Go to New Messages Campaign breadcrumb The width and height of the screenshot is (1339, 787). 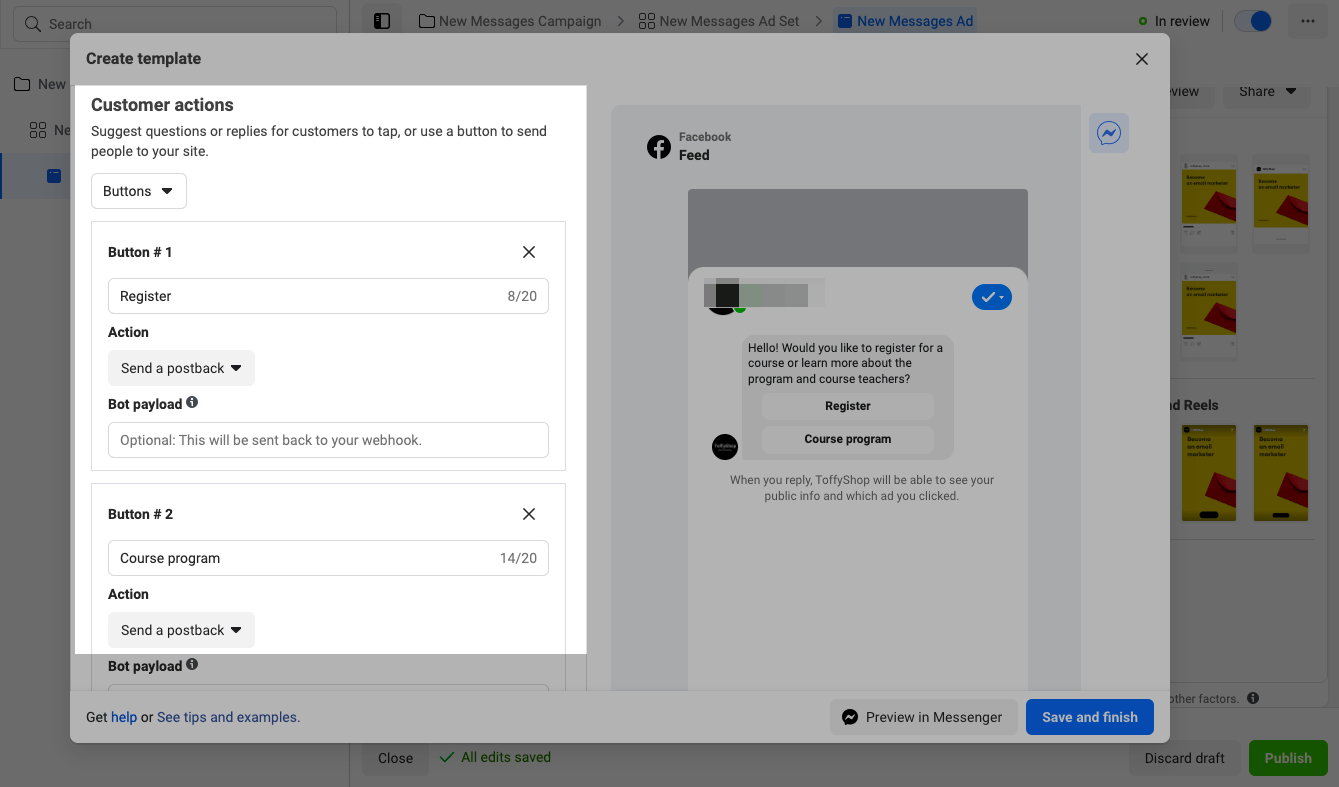(x=510, y=21)
